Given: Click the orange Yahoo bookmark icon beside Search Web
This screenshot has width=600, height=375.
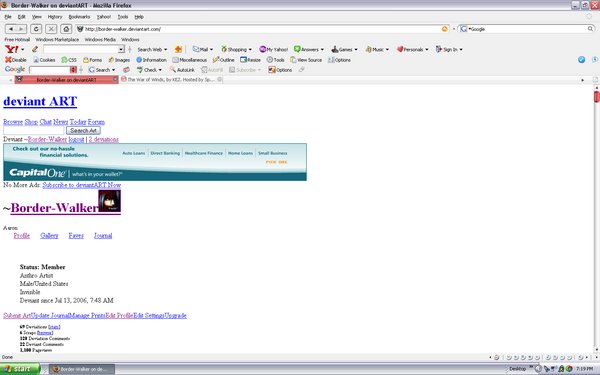Looking at the screenshot, I should click(x=178, y=49).
